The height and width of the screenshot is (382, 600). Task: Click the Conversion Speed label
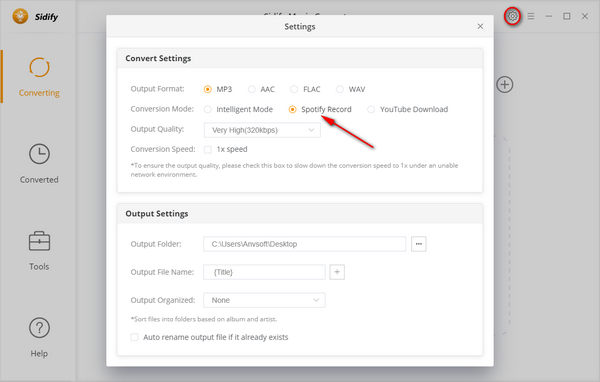pos(163,149)
